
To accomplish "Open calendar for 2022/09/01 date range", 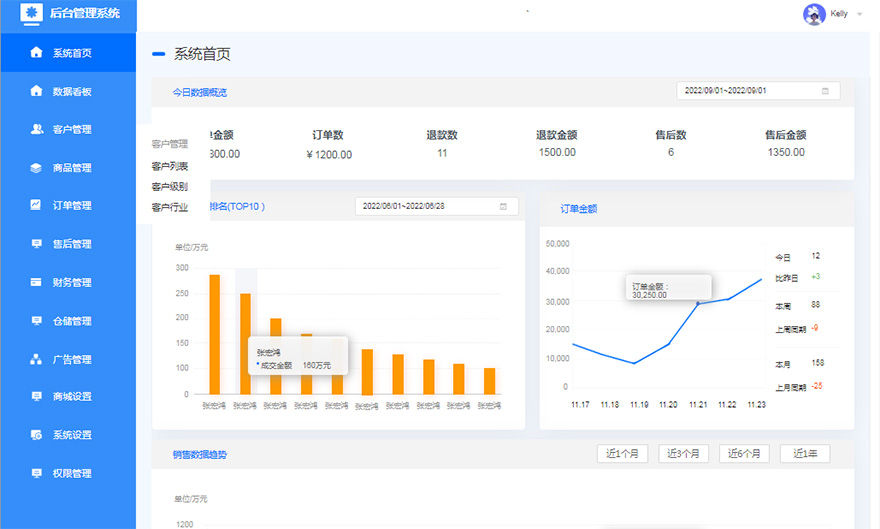I will (x=825, y=91).
